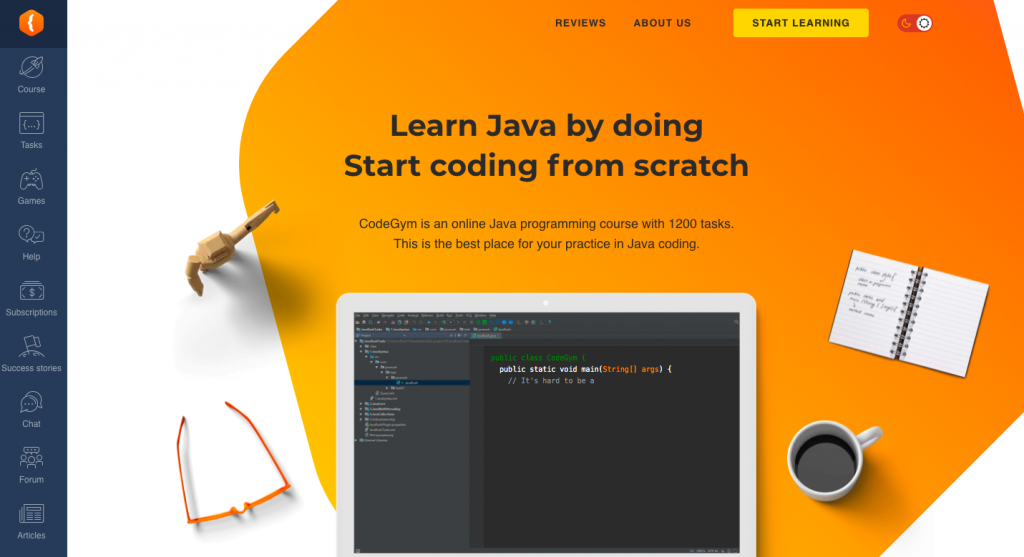Open the Tasks sidebar icon
This screenshot has width=1024, height=557.
coord(32,124)
